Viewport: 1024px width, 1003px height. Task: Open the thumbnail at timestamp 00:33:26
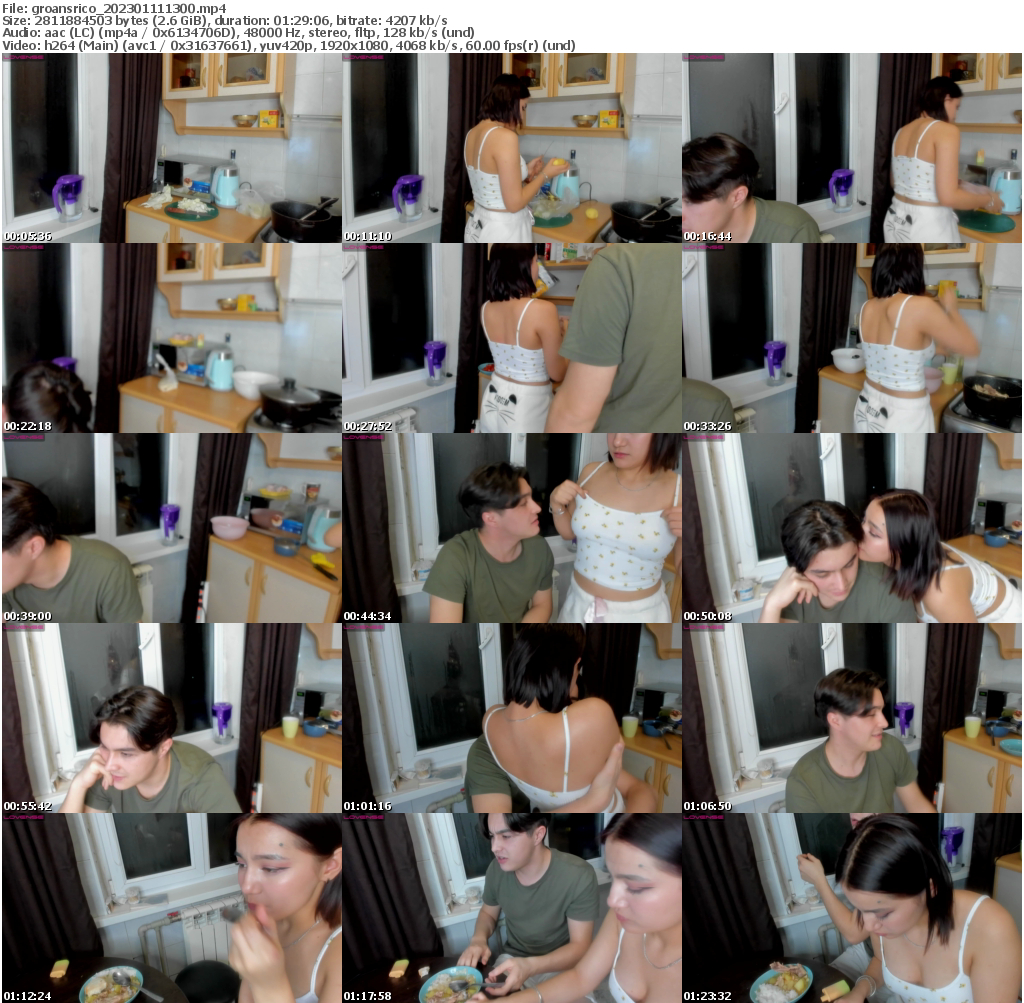coord(851,339)
